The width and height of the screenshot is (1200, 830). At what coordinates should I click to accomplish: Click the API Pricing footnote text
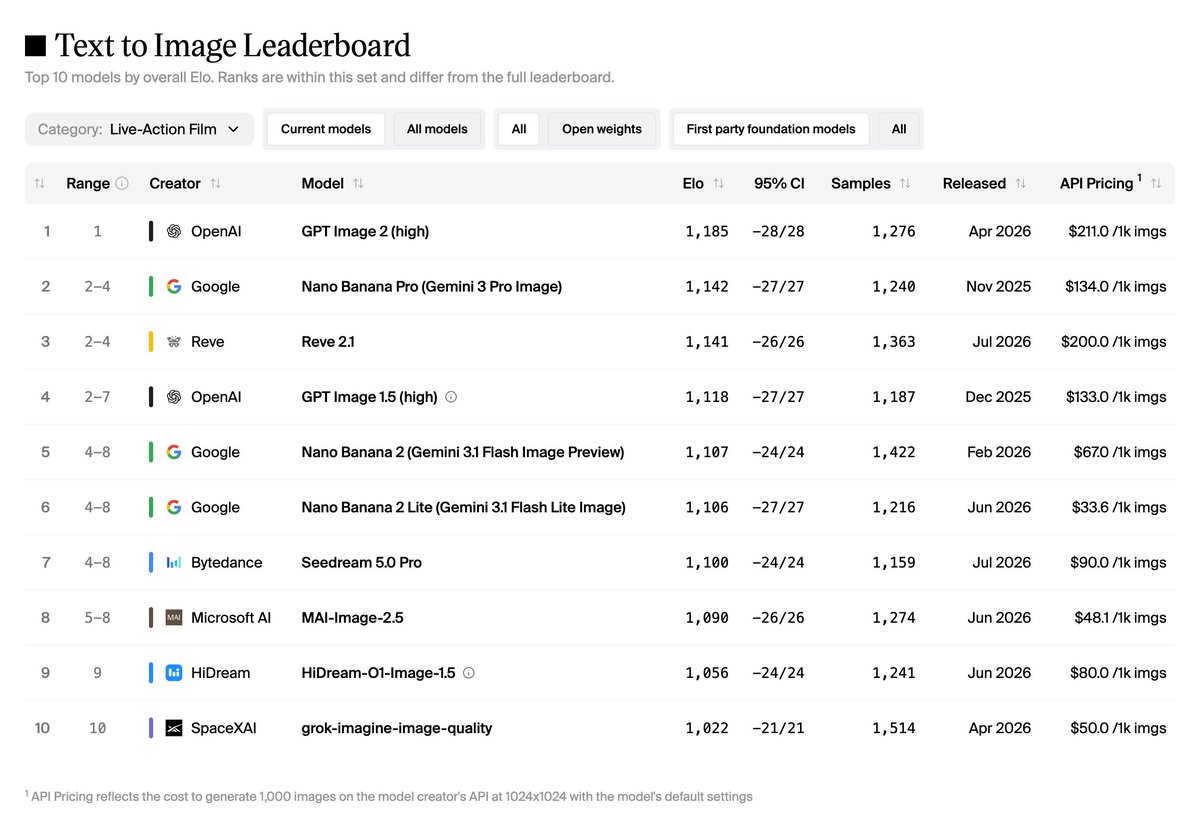pyautogui.click(x=389, y=796)
